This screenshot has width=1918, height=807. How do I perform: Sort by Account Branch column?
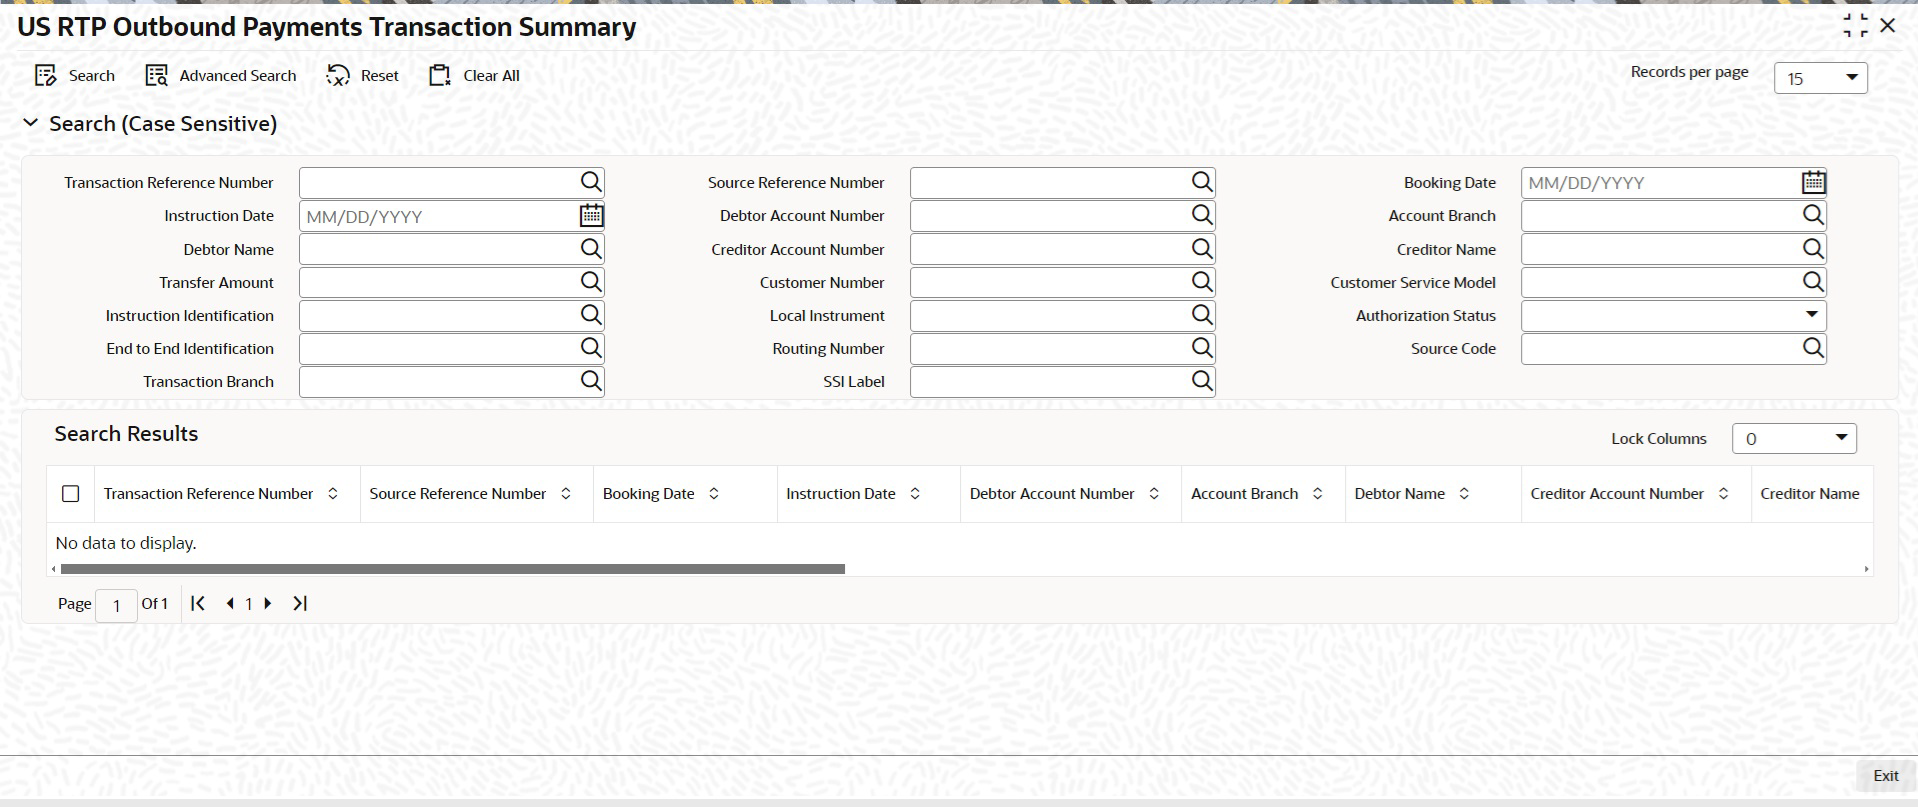tap(1318, 493)
